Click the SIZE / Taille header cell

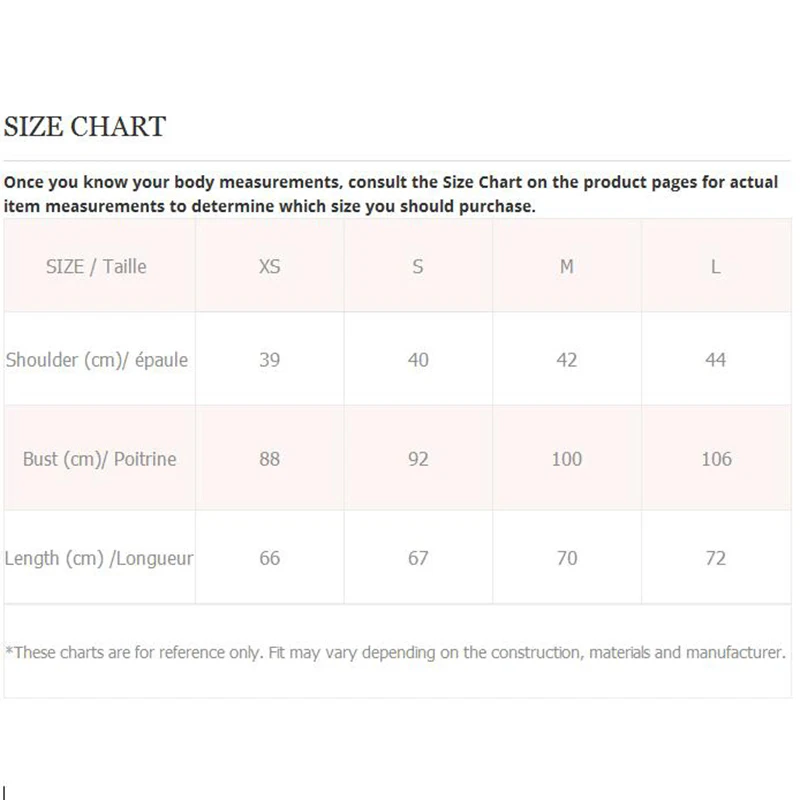97,266
